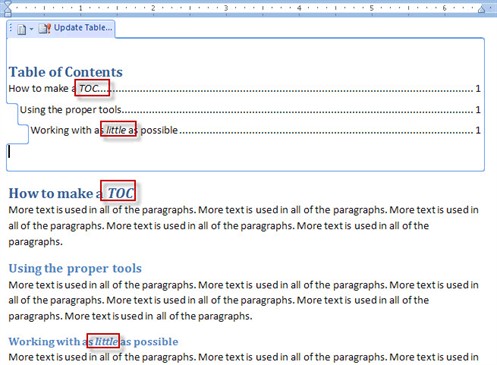
Task: Click the italic 'little' in the third heading
Action: pos(106,341)
